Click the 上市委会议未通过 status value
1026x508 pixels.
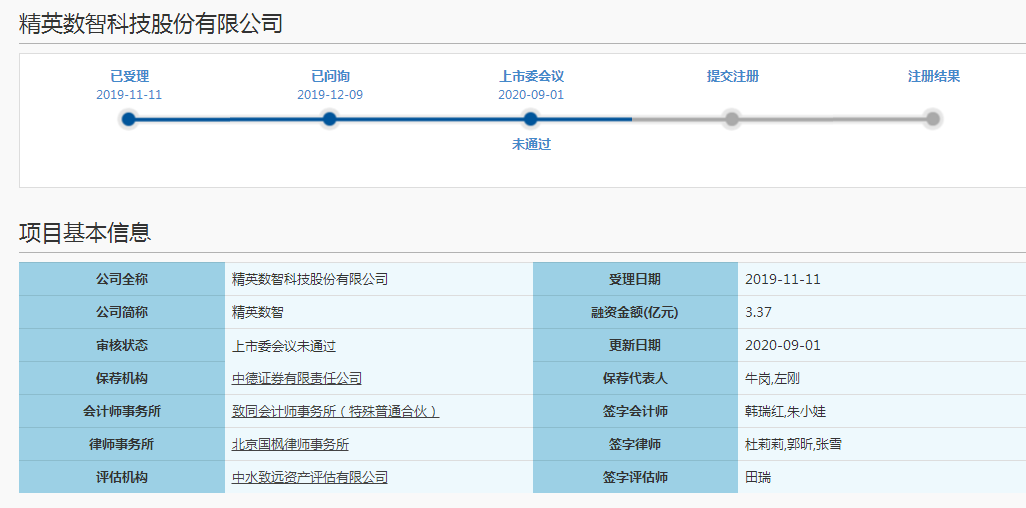tap(284, 345)
